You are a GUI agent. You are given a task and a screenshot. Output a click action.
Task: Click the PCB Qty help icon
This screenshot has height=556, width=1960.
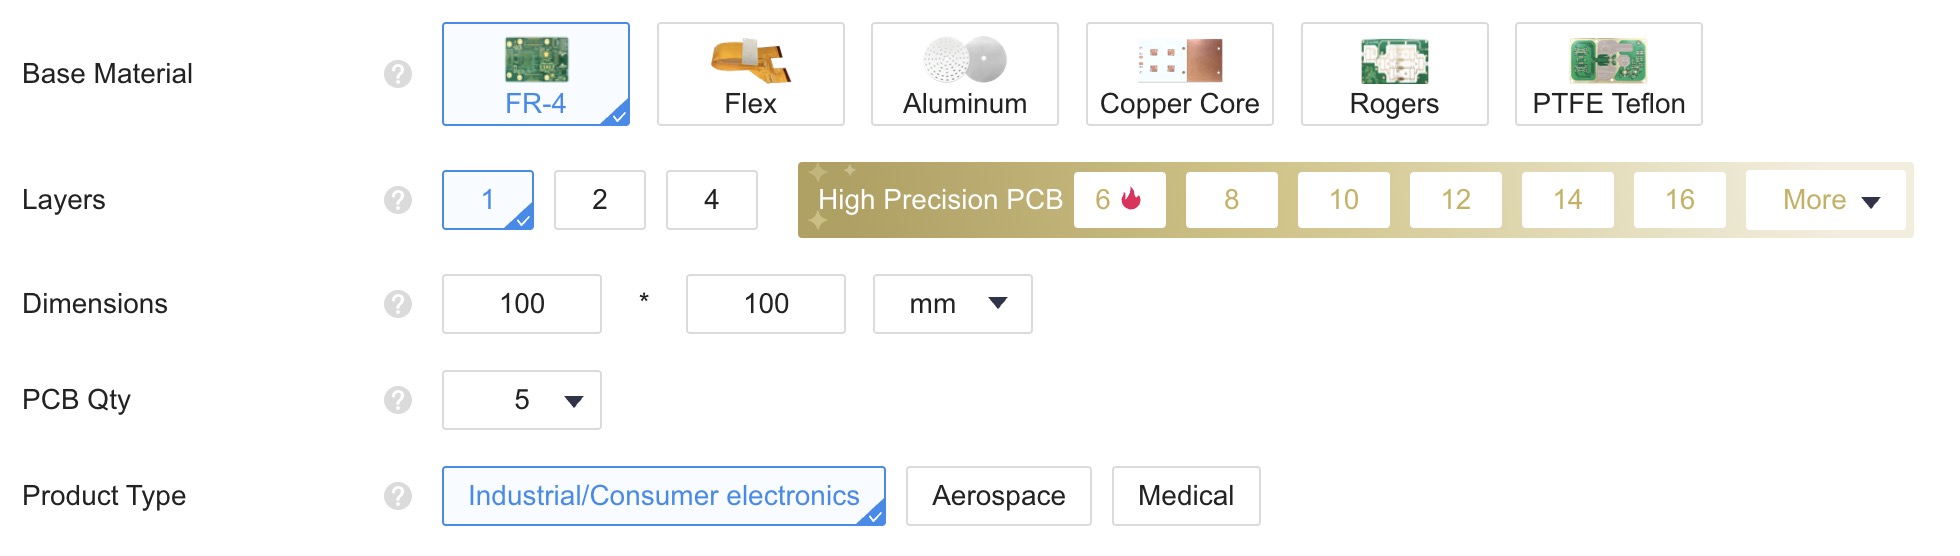(x=398, y=400)
